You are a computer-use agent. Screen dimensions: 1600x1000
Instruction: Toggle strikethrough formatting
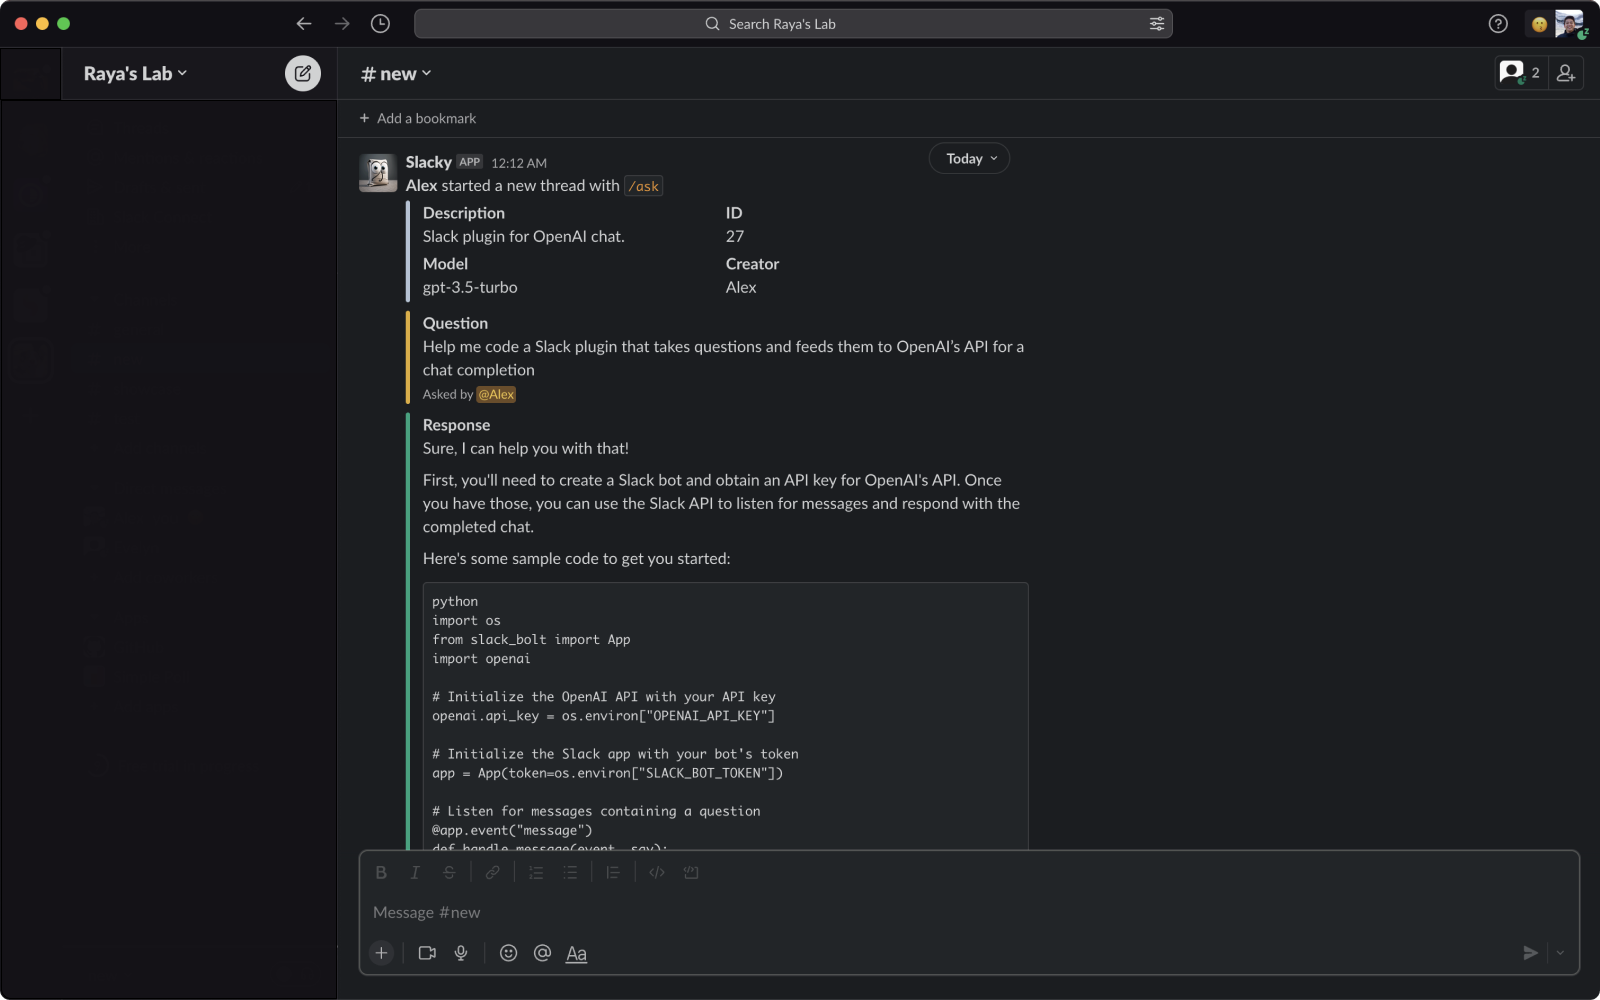tap(449, 873)
